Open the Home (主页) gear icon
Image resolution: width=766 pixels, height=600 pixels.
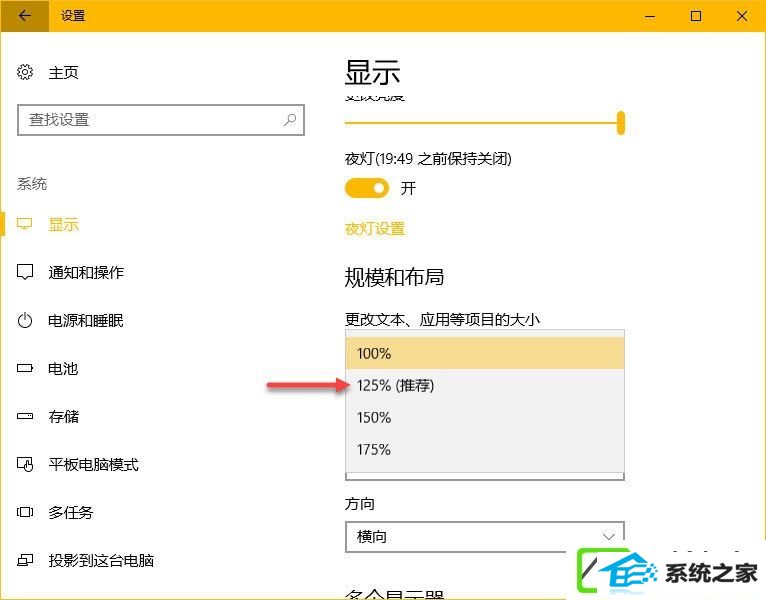point(25,72)
